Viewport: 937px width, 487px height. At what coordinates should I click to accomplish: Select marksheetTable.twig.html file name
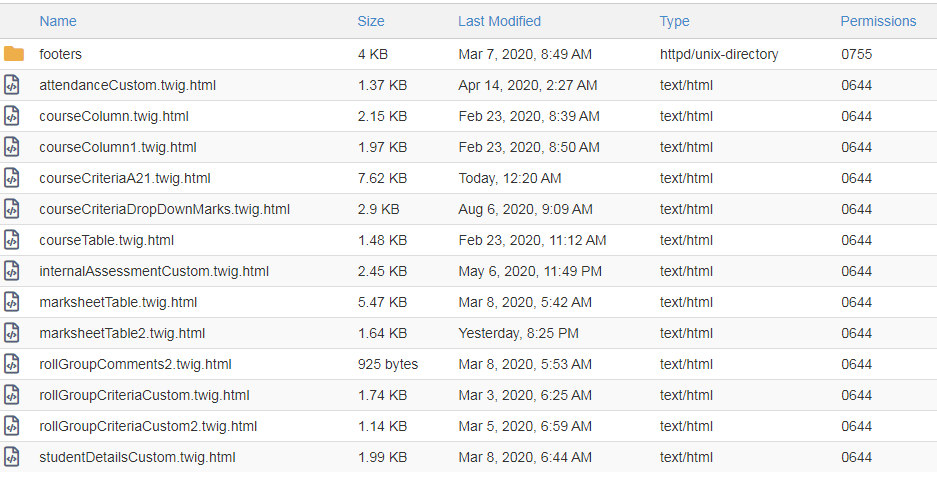118,302
